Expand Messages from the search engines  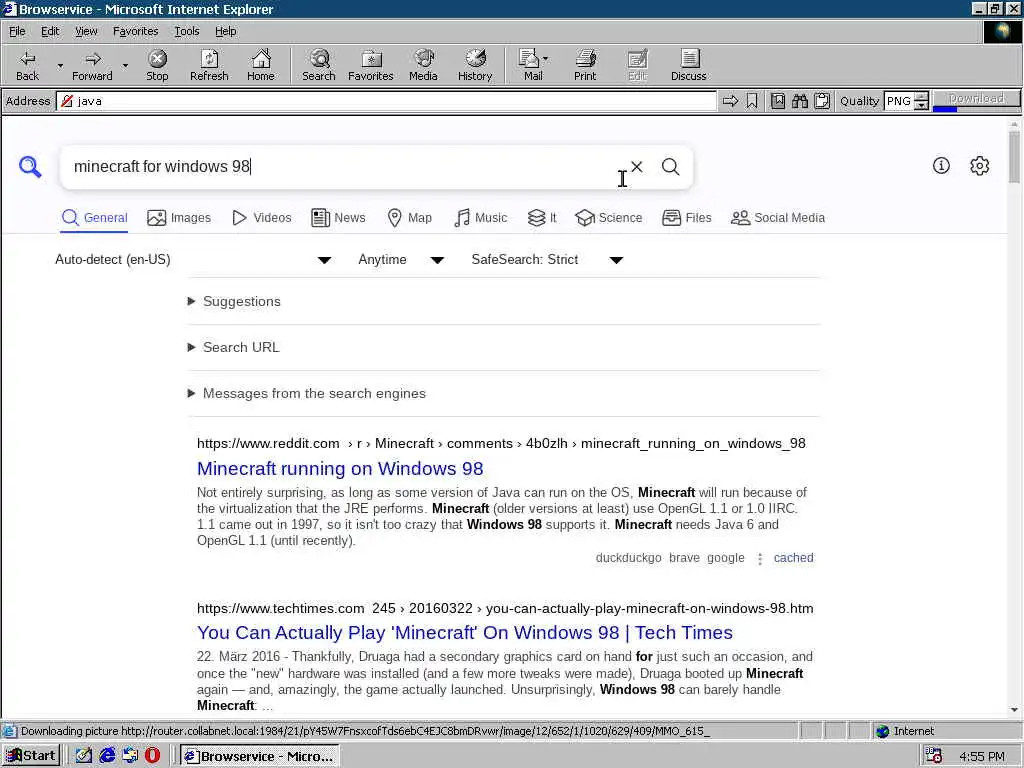[x=306, y=393]
